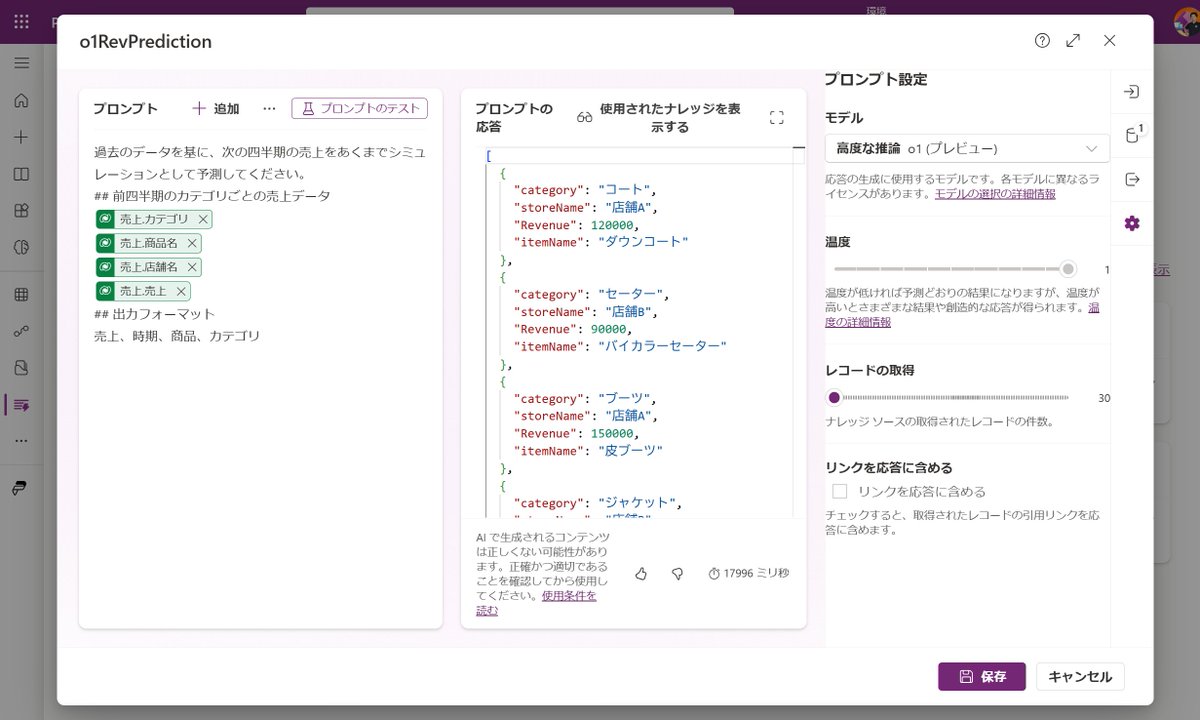Run プロンプトのテスト
1200x720 pixels.
pos(362,107)
